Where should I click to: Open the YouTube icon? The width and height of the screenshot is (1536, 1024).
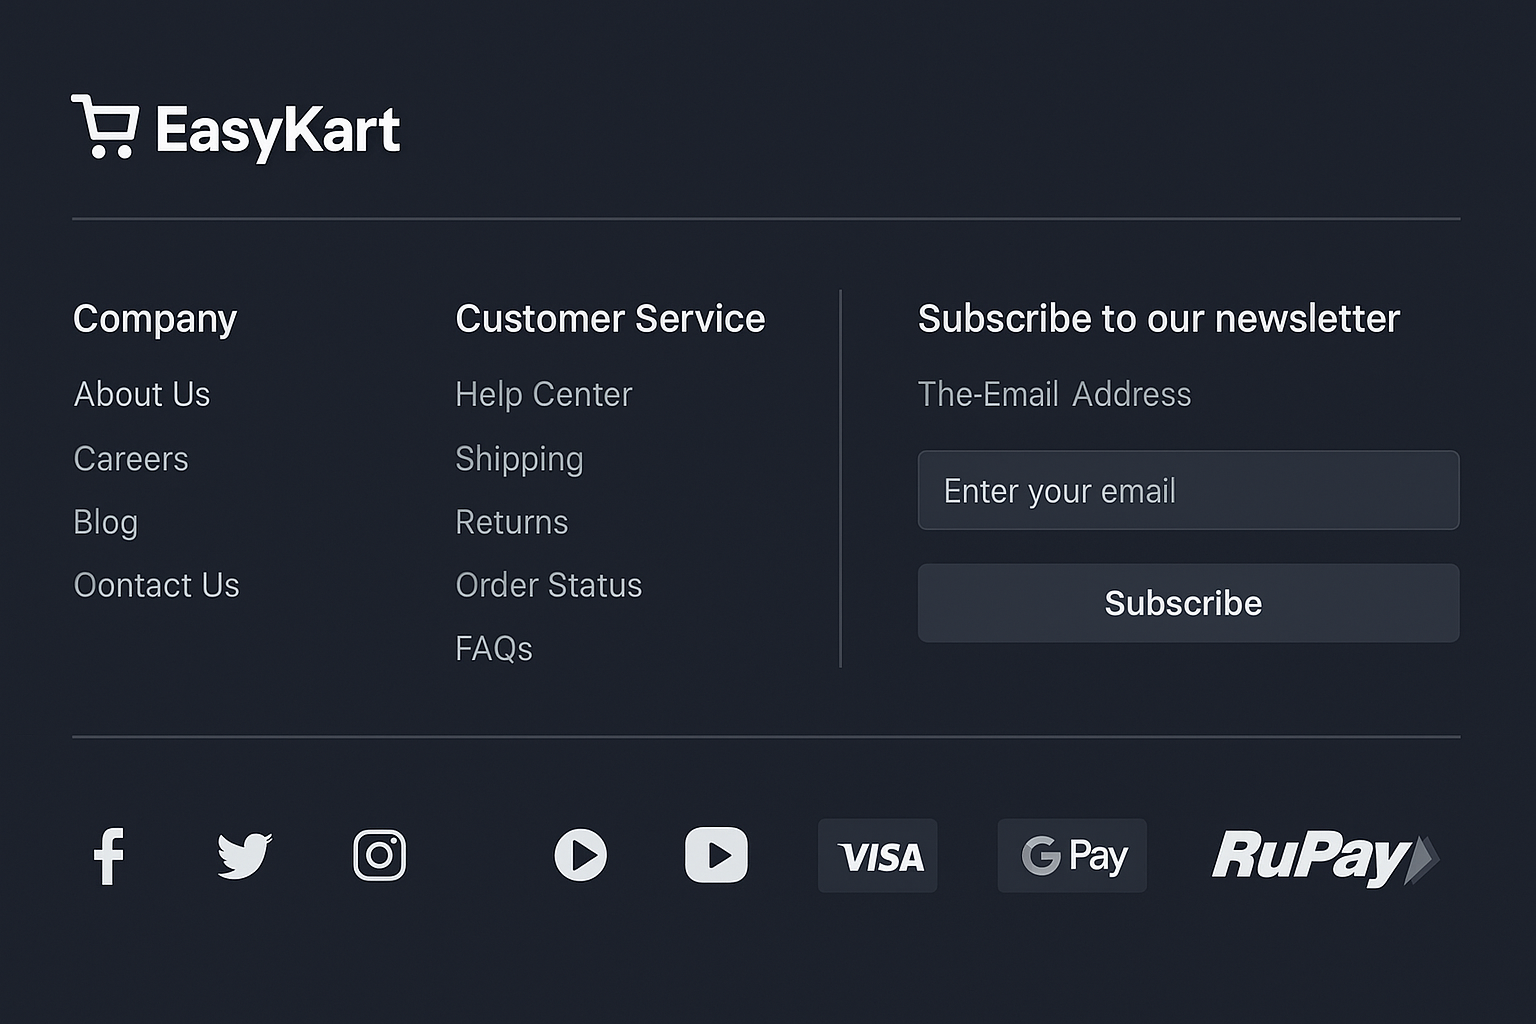pyautogui.click(x=716, y=856)
